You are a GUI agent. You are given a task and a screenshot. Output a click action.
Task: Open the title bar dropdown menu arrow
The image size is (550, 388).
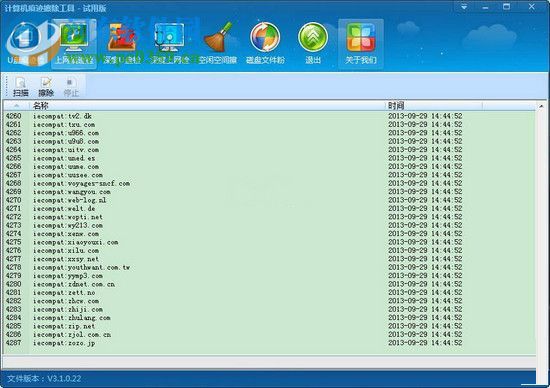464,7
